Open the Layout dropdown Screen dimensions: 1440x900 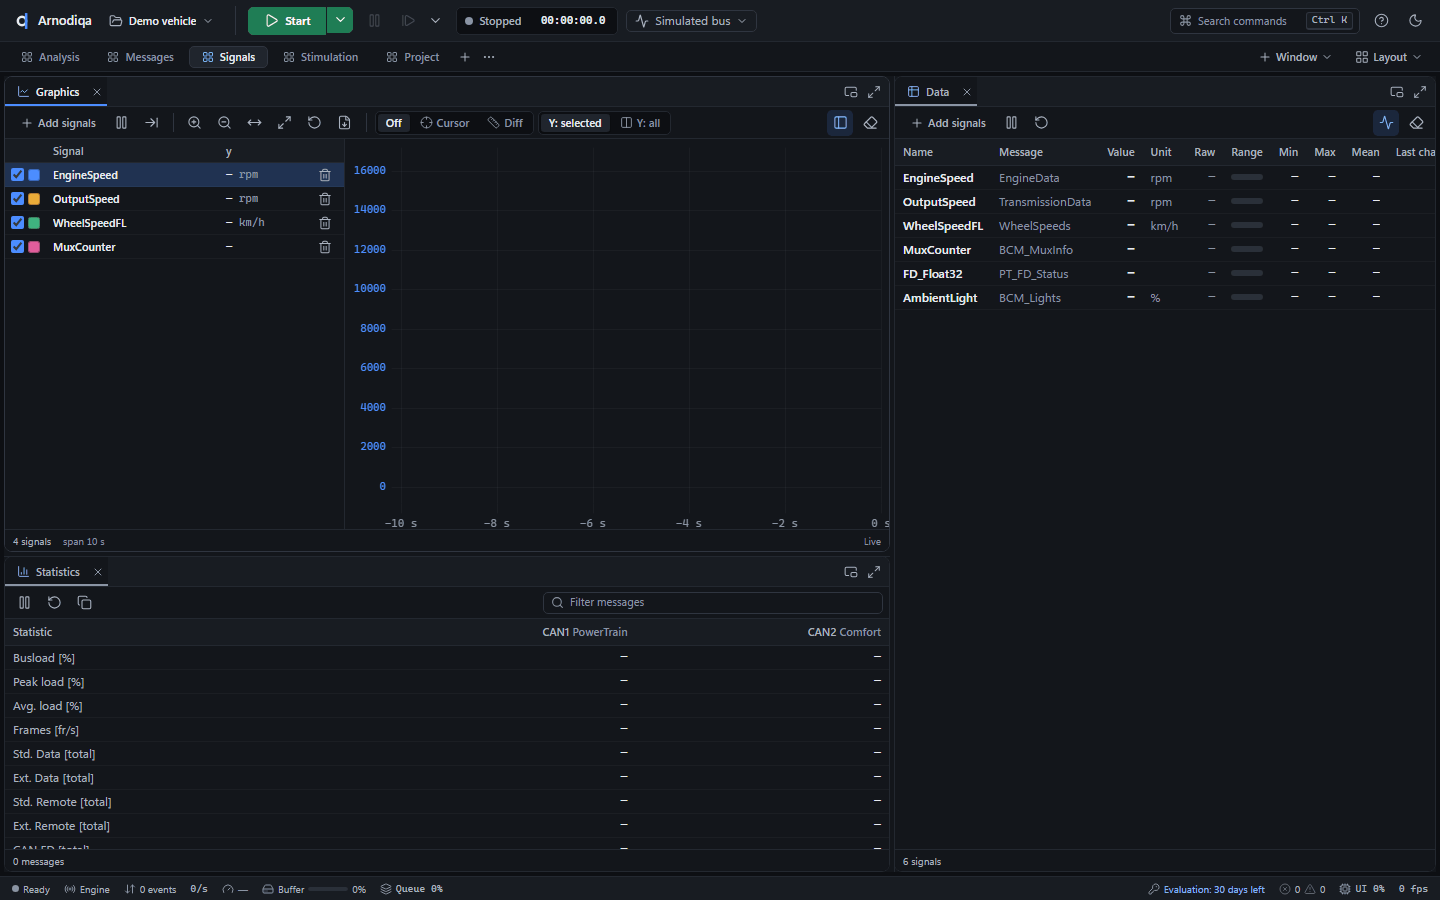tap(1388, 57)
